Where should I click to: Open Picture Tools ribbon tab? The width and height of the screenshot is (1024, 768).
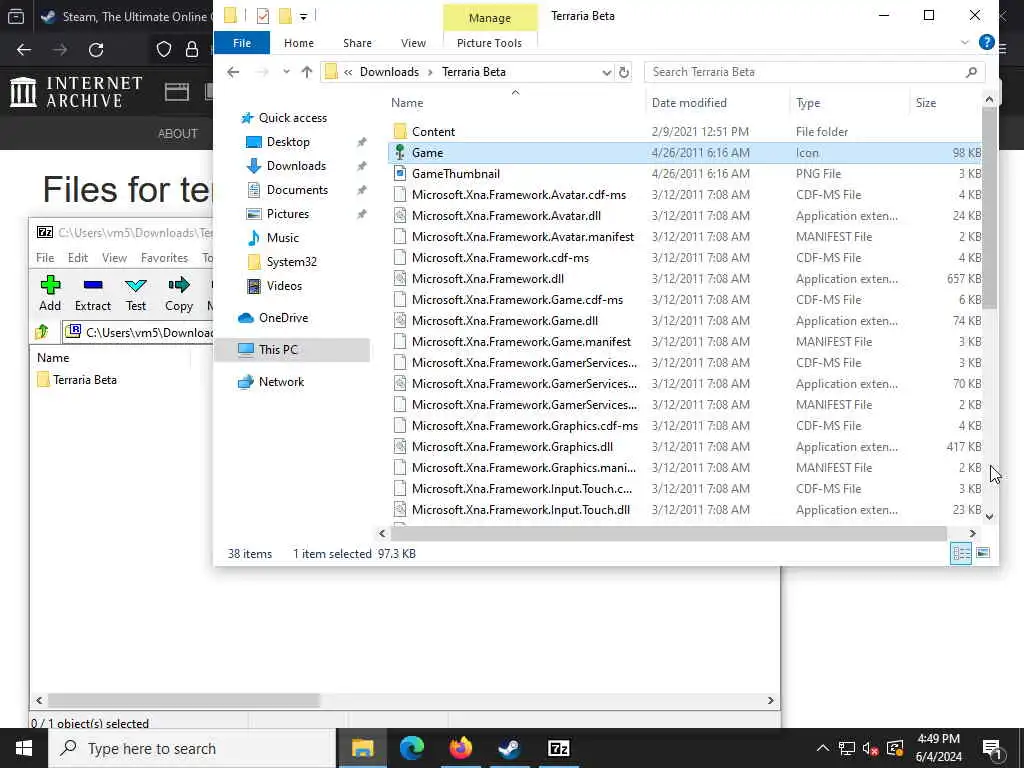489,43
